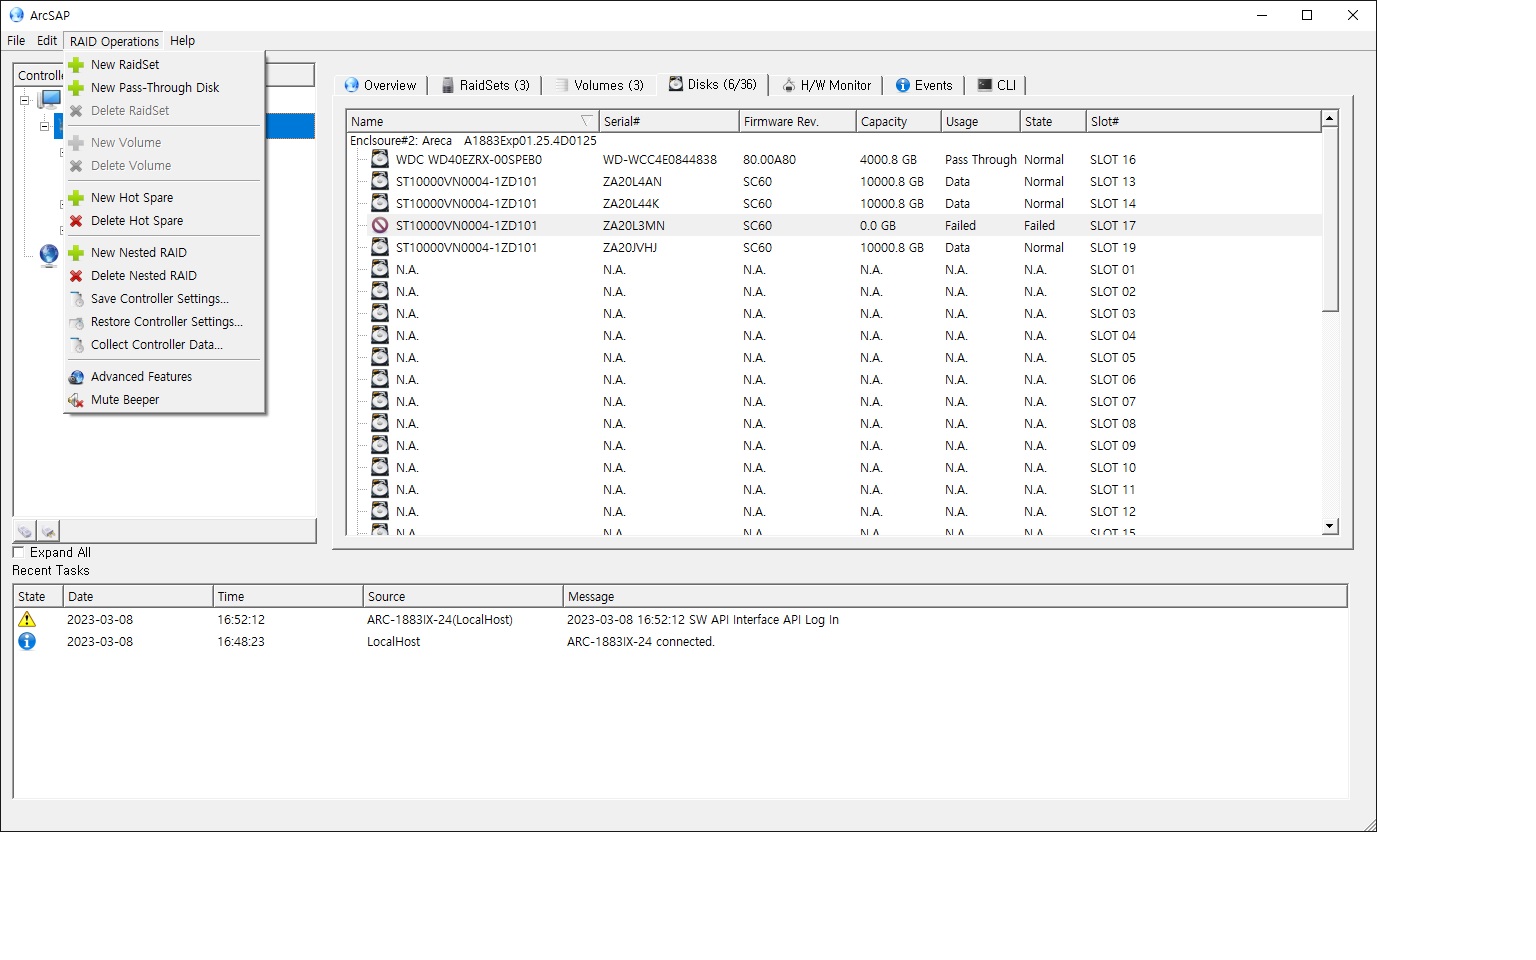
Task: Switch to the Volumes (3) tab
Action: tap(600, 85)
